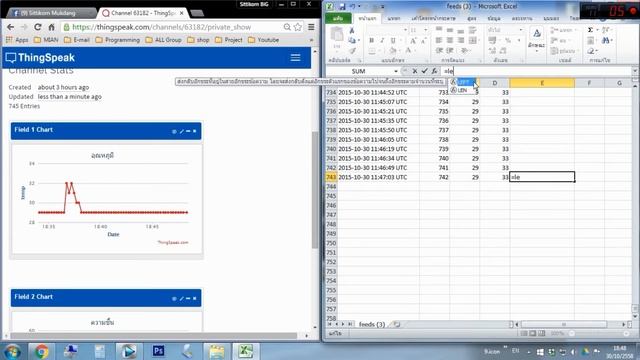Click Merge and Center icon

pos(473,40)
